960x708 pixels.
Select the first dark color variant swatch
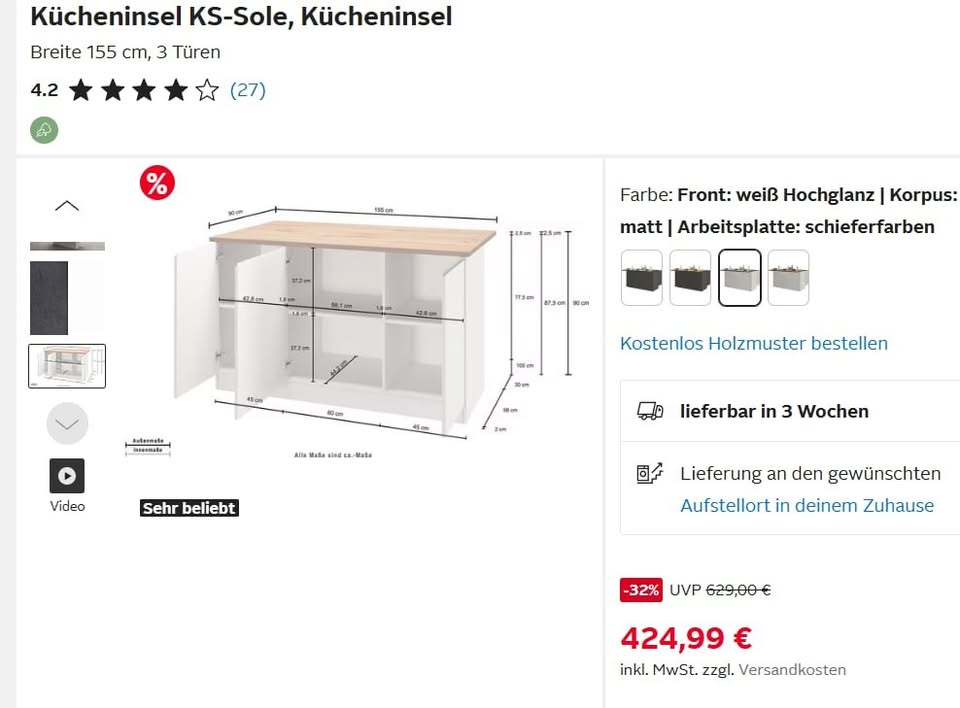pos(642,277)
